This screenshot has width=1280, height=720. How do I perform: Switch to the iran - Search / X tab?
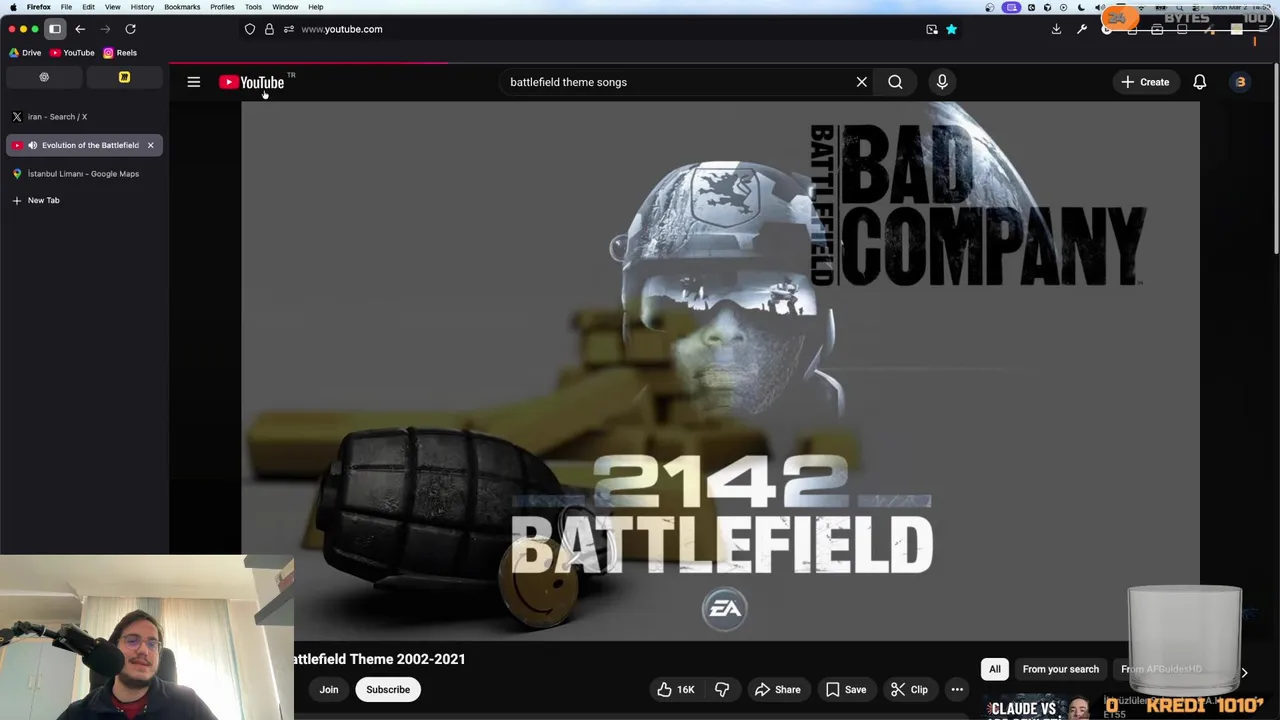(x=84, y=117)
